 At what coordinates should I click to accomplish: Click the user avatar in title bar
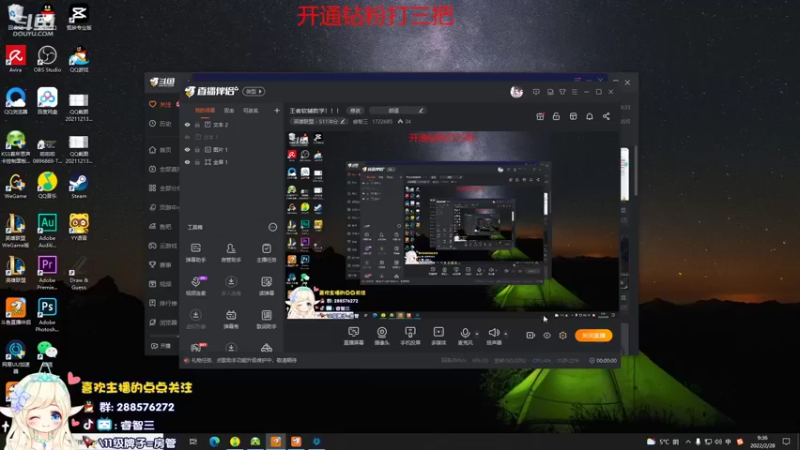click(x=516, y=92)
